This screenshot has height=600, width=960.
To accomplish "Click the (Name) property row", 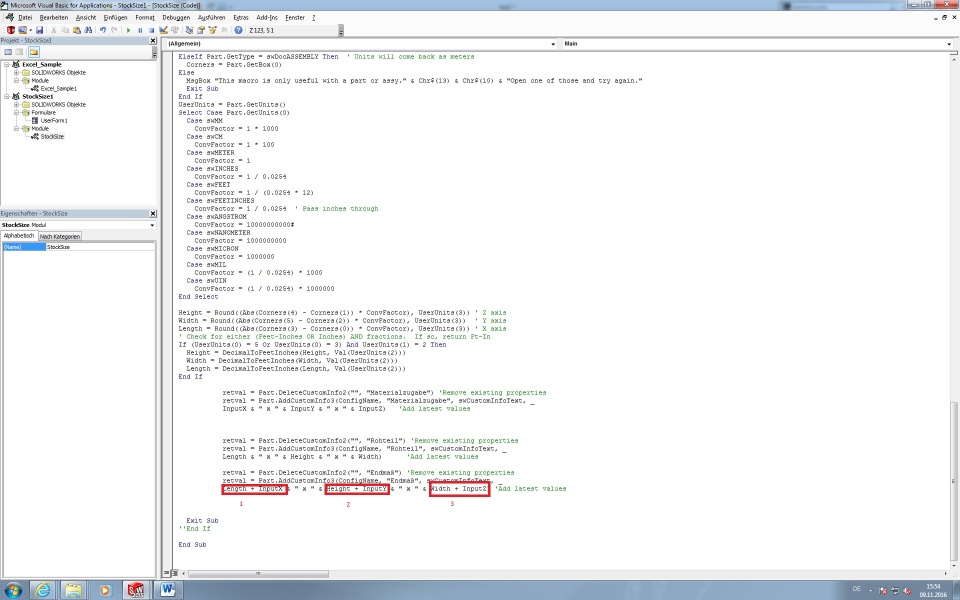I will coord(78,247).
